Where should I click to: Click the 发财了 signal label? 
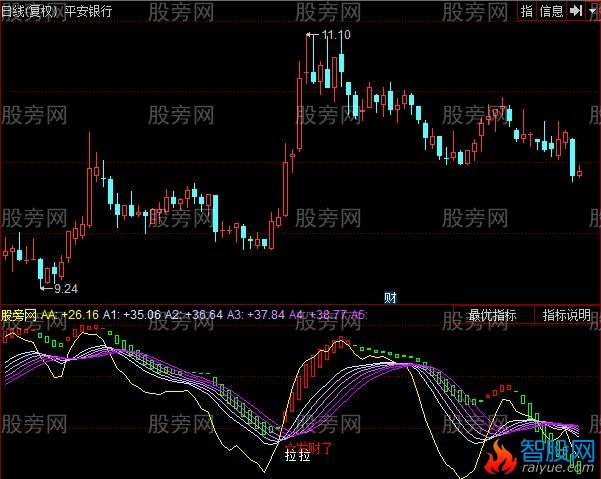[x=315, y=447]
